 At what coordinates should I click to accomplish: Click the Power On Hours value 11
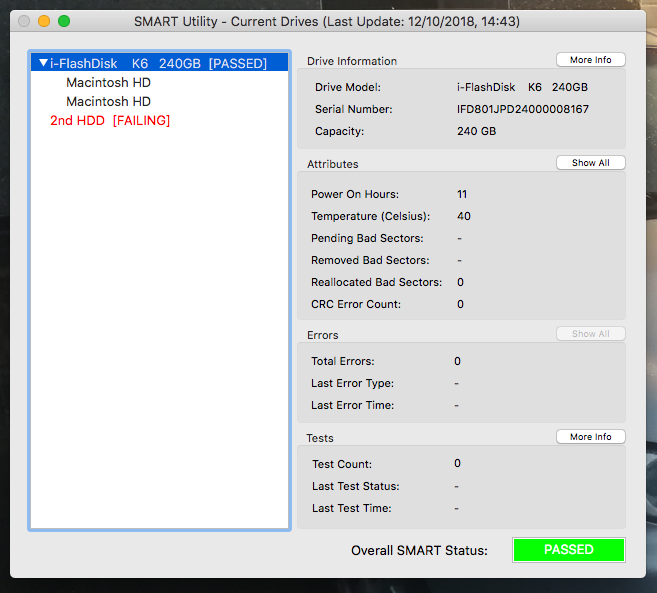(x=462, y=194)
